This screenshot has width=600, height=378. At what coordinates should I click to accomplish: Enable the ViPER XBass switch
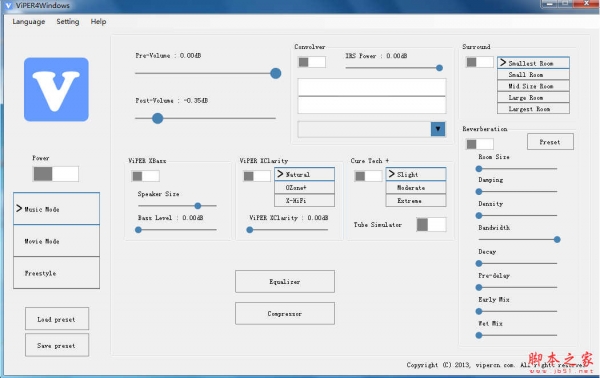[145, 176]
